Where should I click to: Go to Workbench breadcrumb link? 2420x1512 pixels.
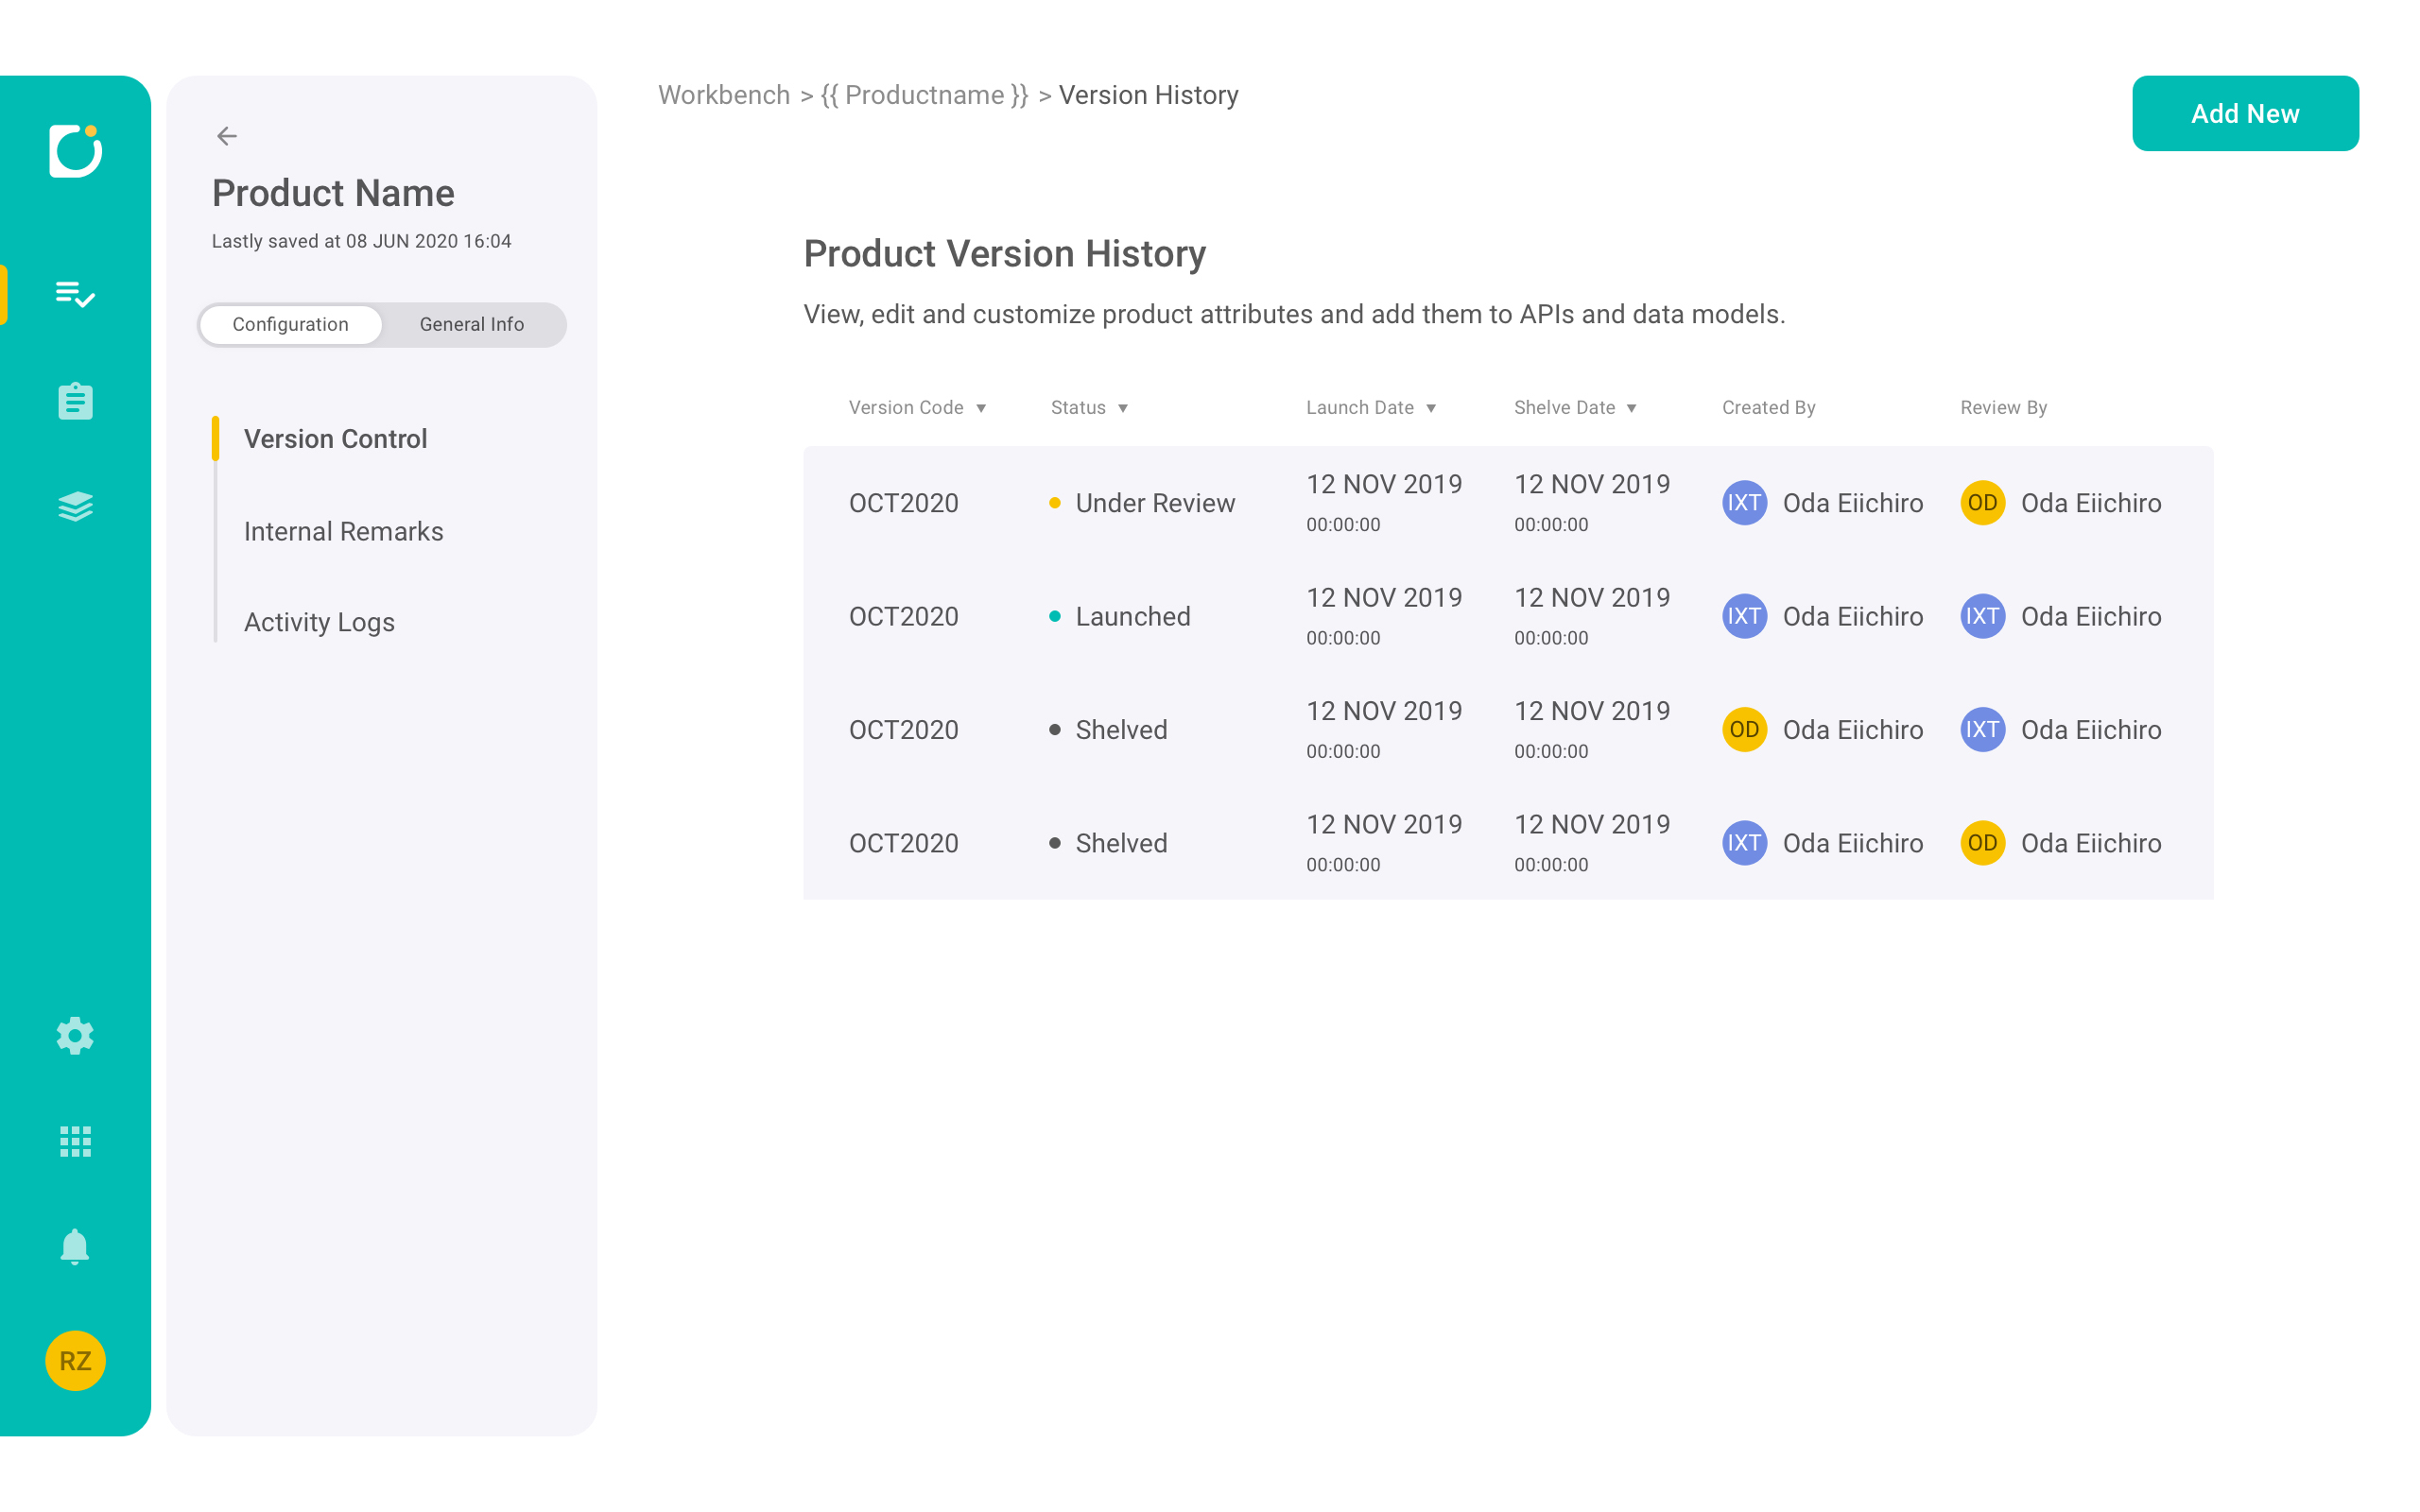point(724,95)
